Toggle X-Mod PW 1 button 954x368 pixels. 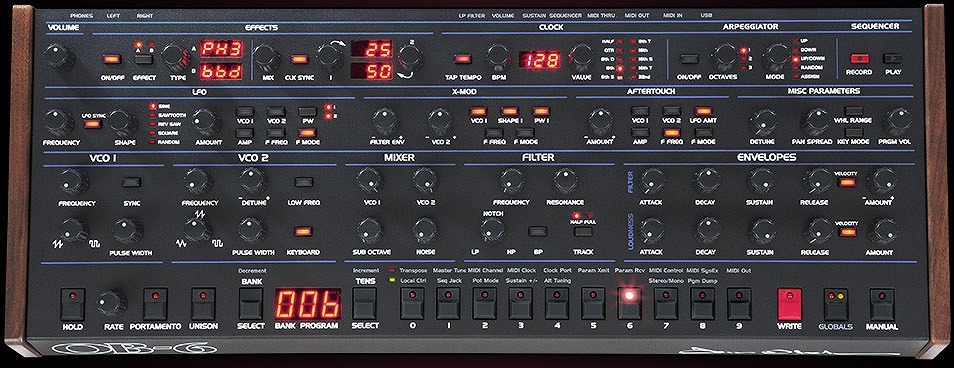541,111
